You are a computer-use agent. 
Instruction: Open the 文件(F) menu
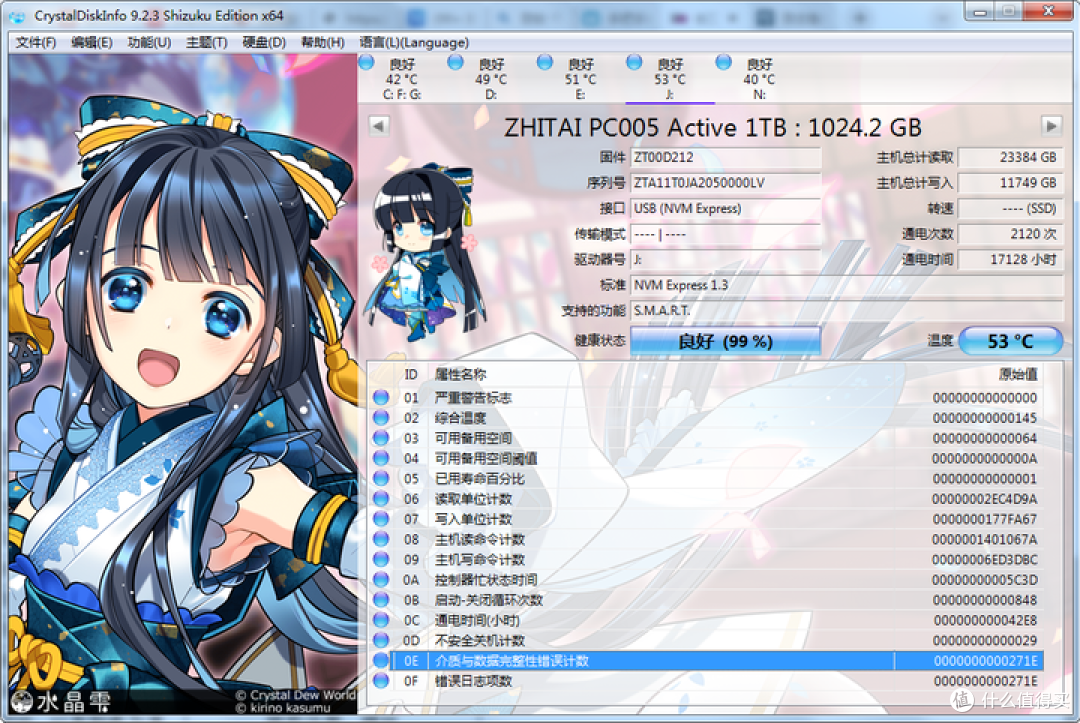coord(35,43)
